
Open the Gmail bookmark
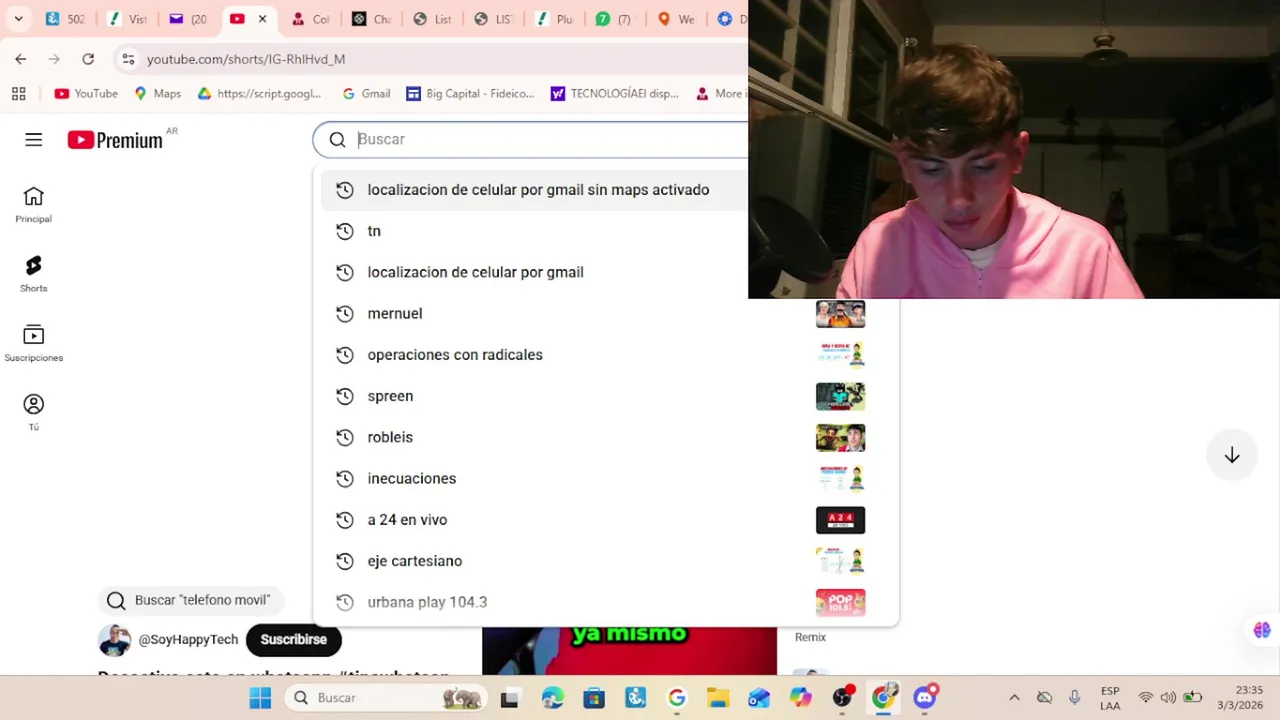tap(366, 94)
